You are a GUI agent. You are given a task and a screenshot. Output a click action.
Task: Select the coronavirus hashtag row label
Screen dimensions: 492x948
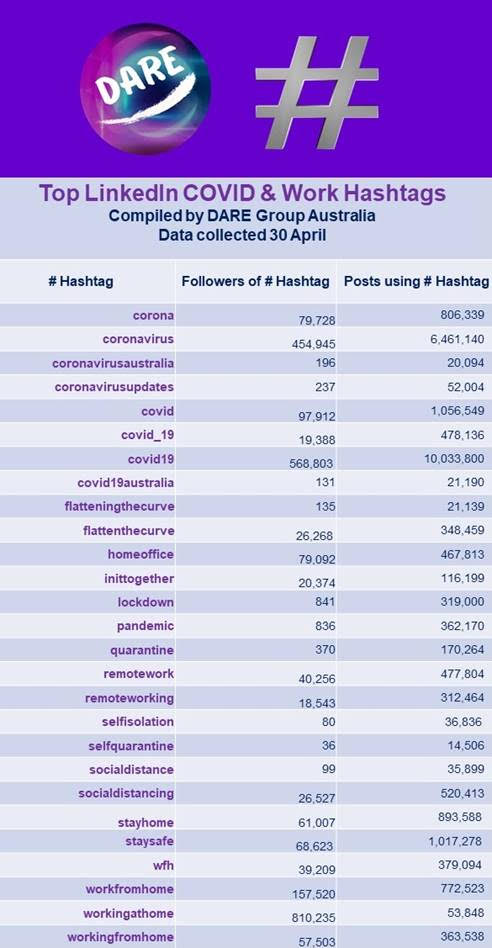[x=138, y=339]
